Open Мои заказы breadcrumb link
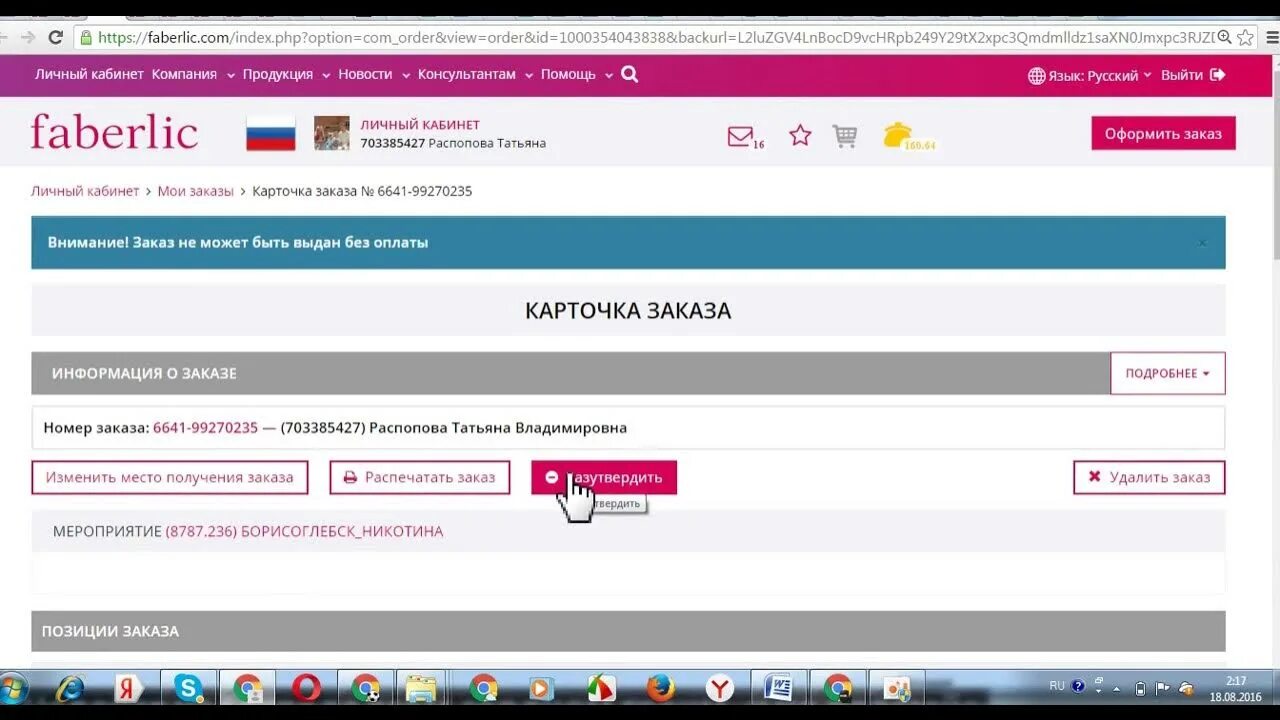Screen dimensions: 1280x720 point(195,191)
